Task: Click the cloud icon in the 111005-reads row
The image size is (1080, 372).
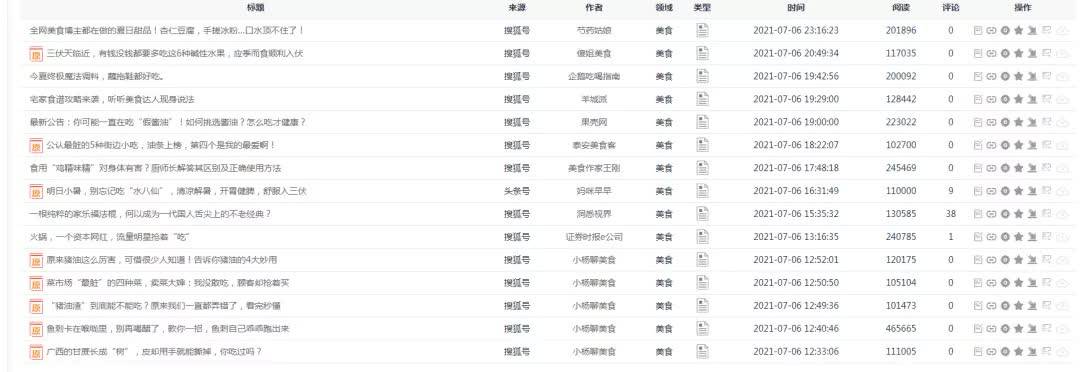Action: (x=1062, y=352)
